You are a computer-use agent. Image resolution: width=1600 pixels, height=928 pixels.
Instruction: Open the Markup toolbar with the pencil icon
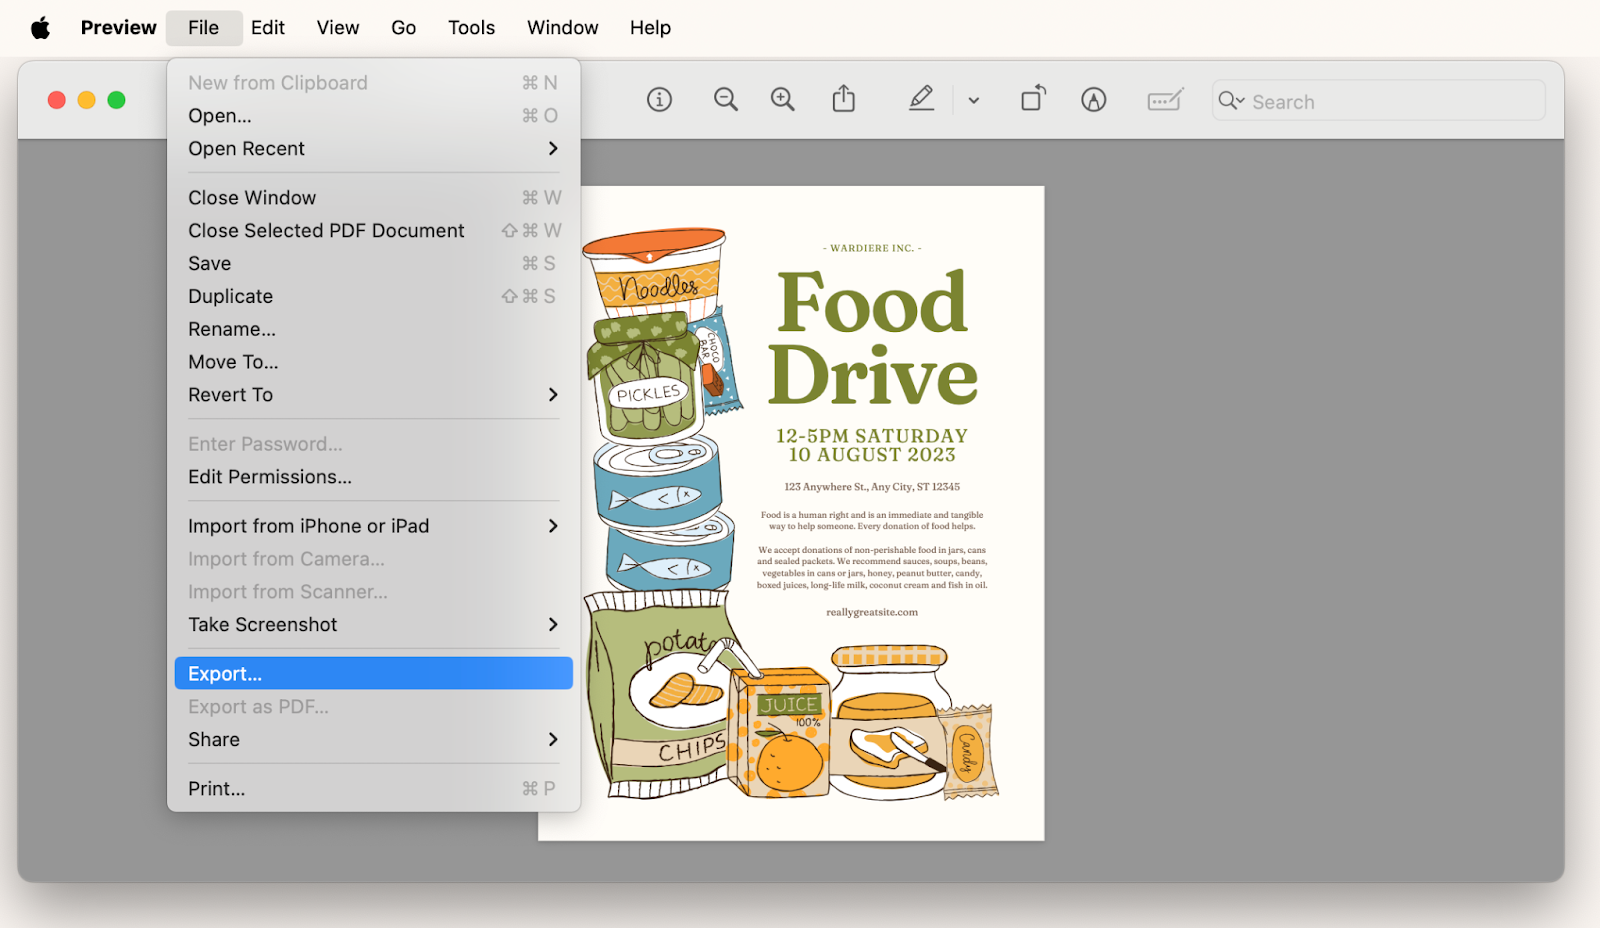[921, 99]
